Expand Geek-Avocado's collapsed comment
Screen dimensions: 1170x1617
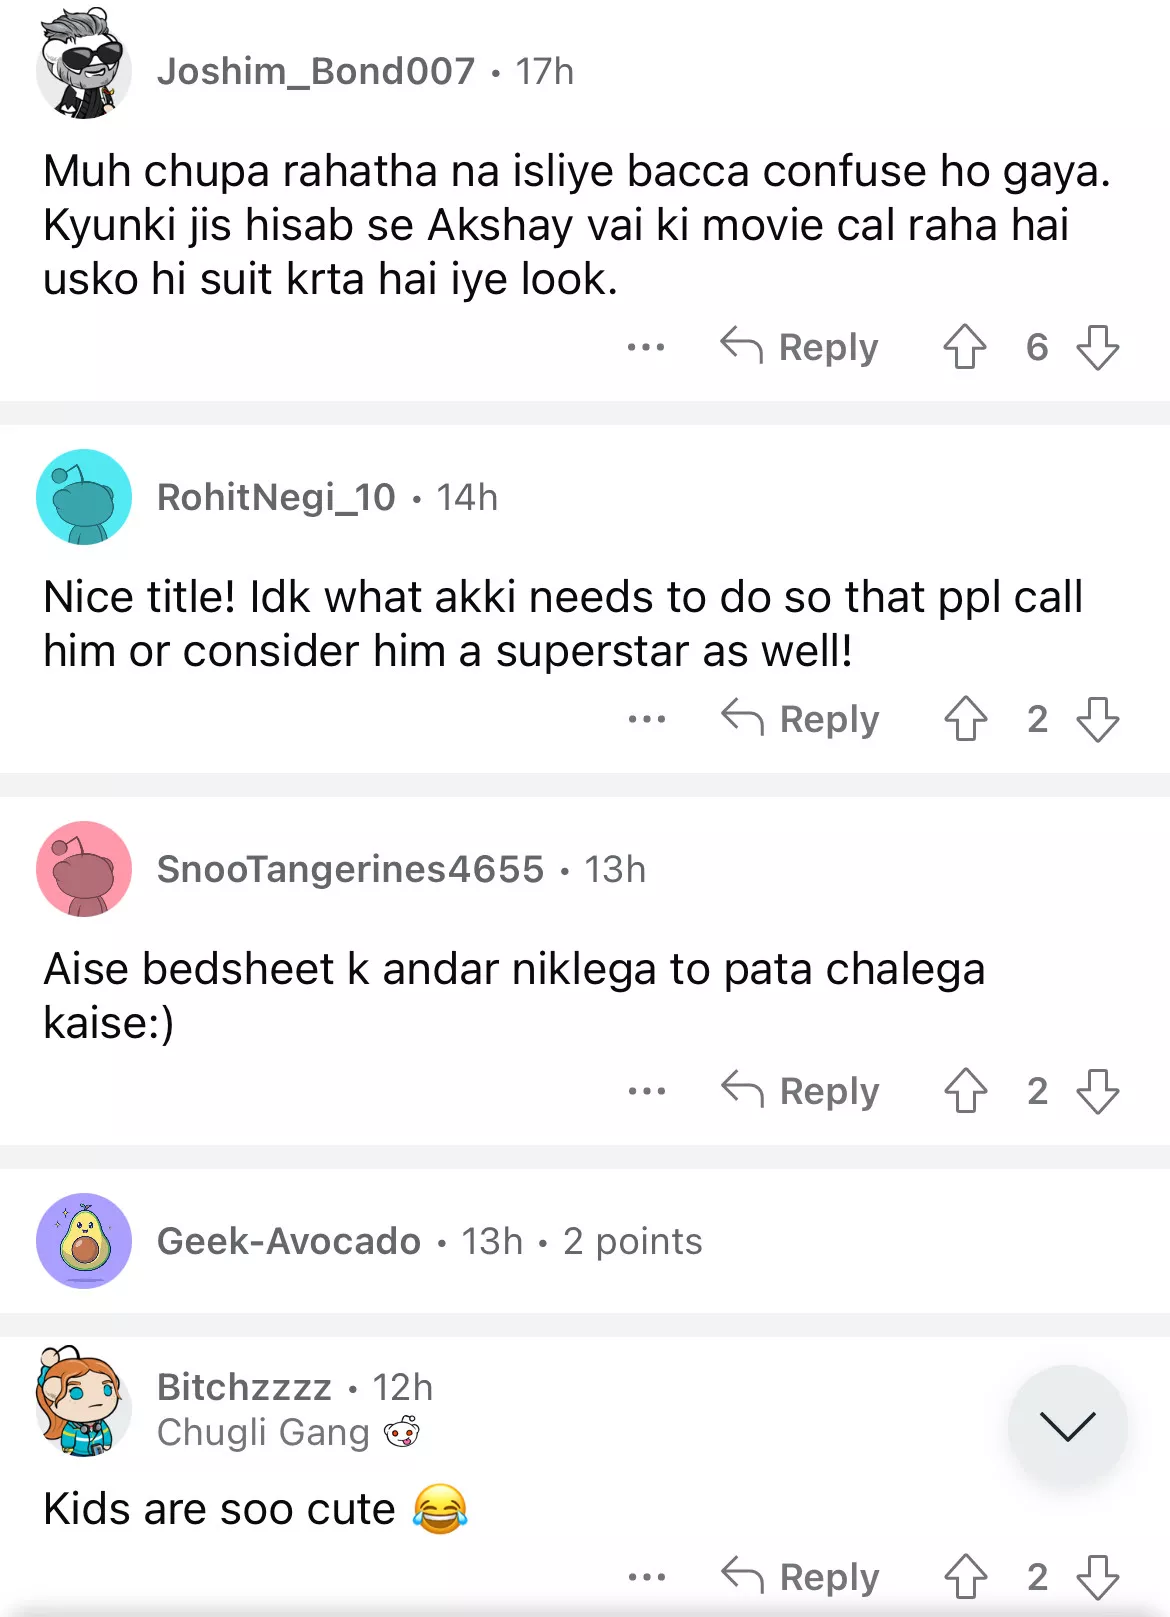(x=430, y=1241)
